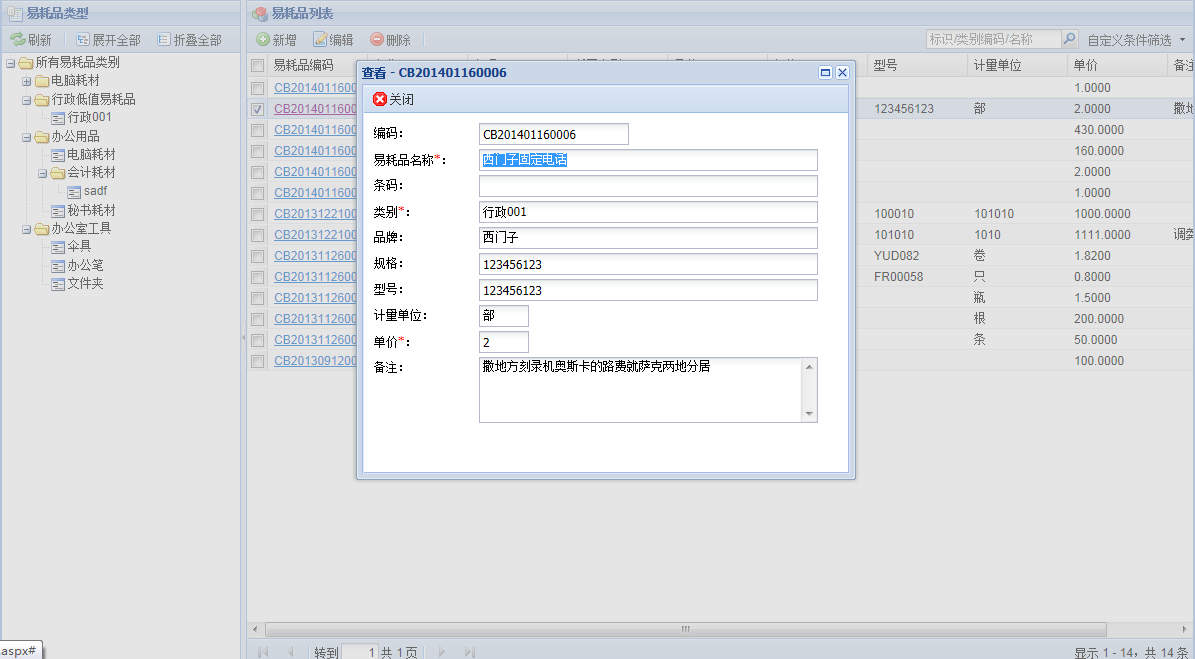Click the 品牌 input field
This screenshot has width=1195, height=659.
pos(648,238)
